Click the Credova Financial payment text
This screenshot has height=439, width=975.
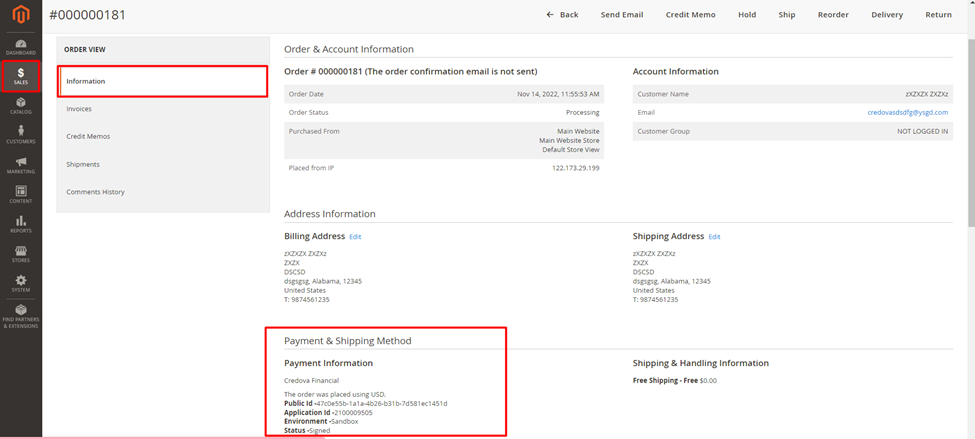pyautogui.click(x=312, y=381)
